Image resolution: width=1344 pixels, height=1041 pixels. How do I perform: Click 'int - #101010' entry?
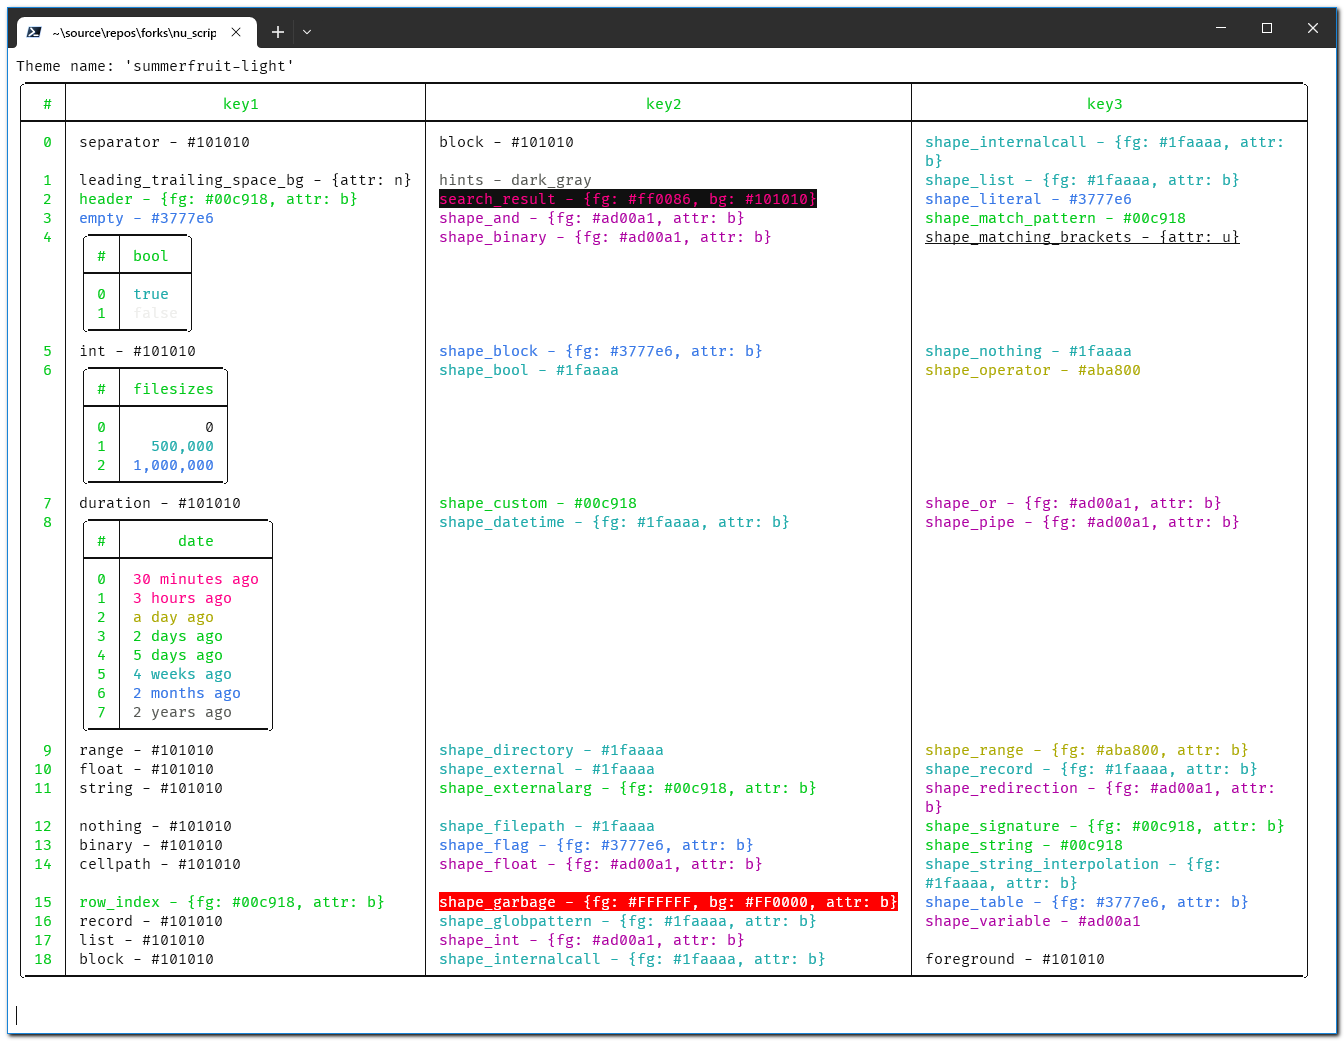[138, 351]
